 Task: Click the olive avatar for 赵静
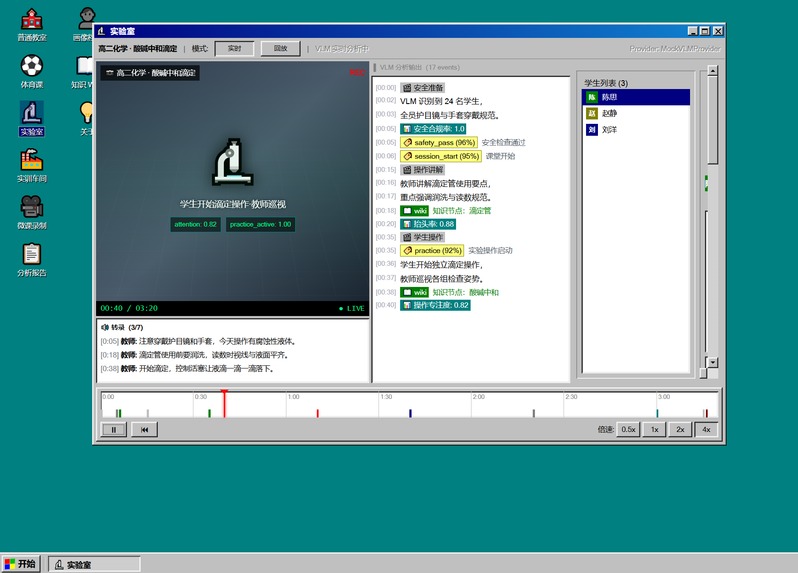591,113
